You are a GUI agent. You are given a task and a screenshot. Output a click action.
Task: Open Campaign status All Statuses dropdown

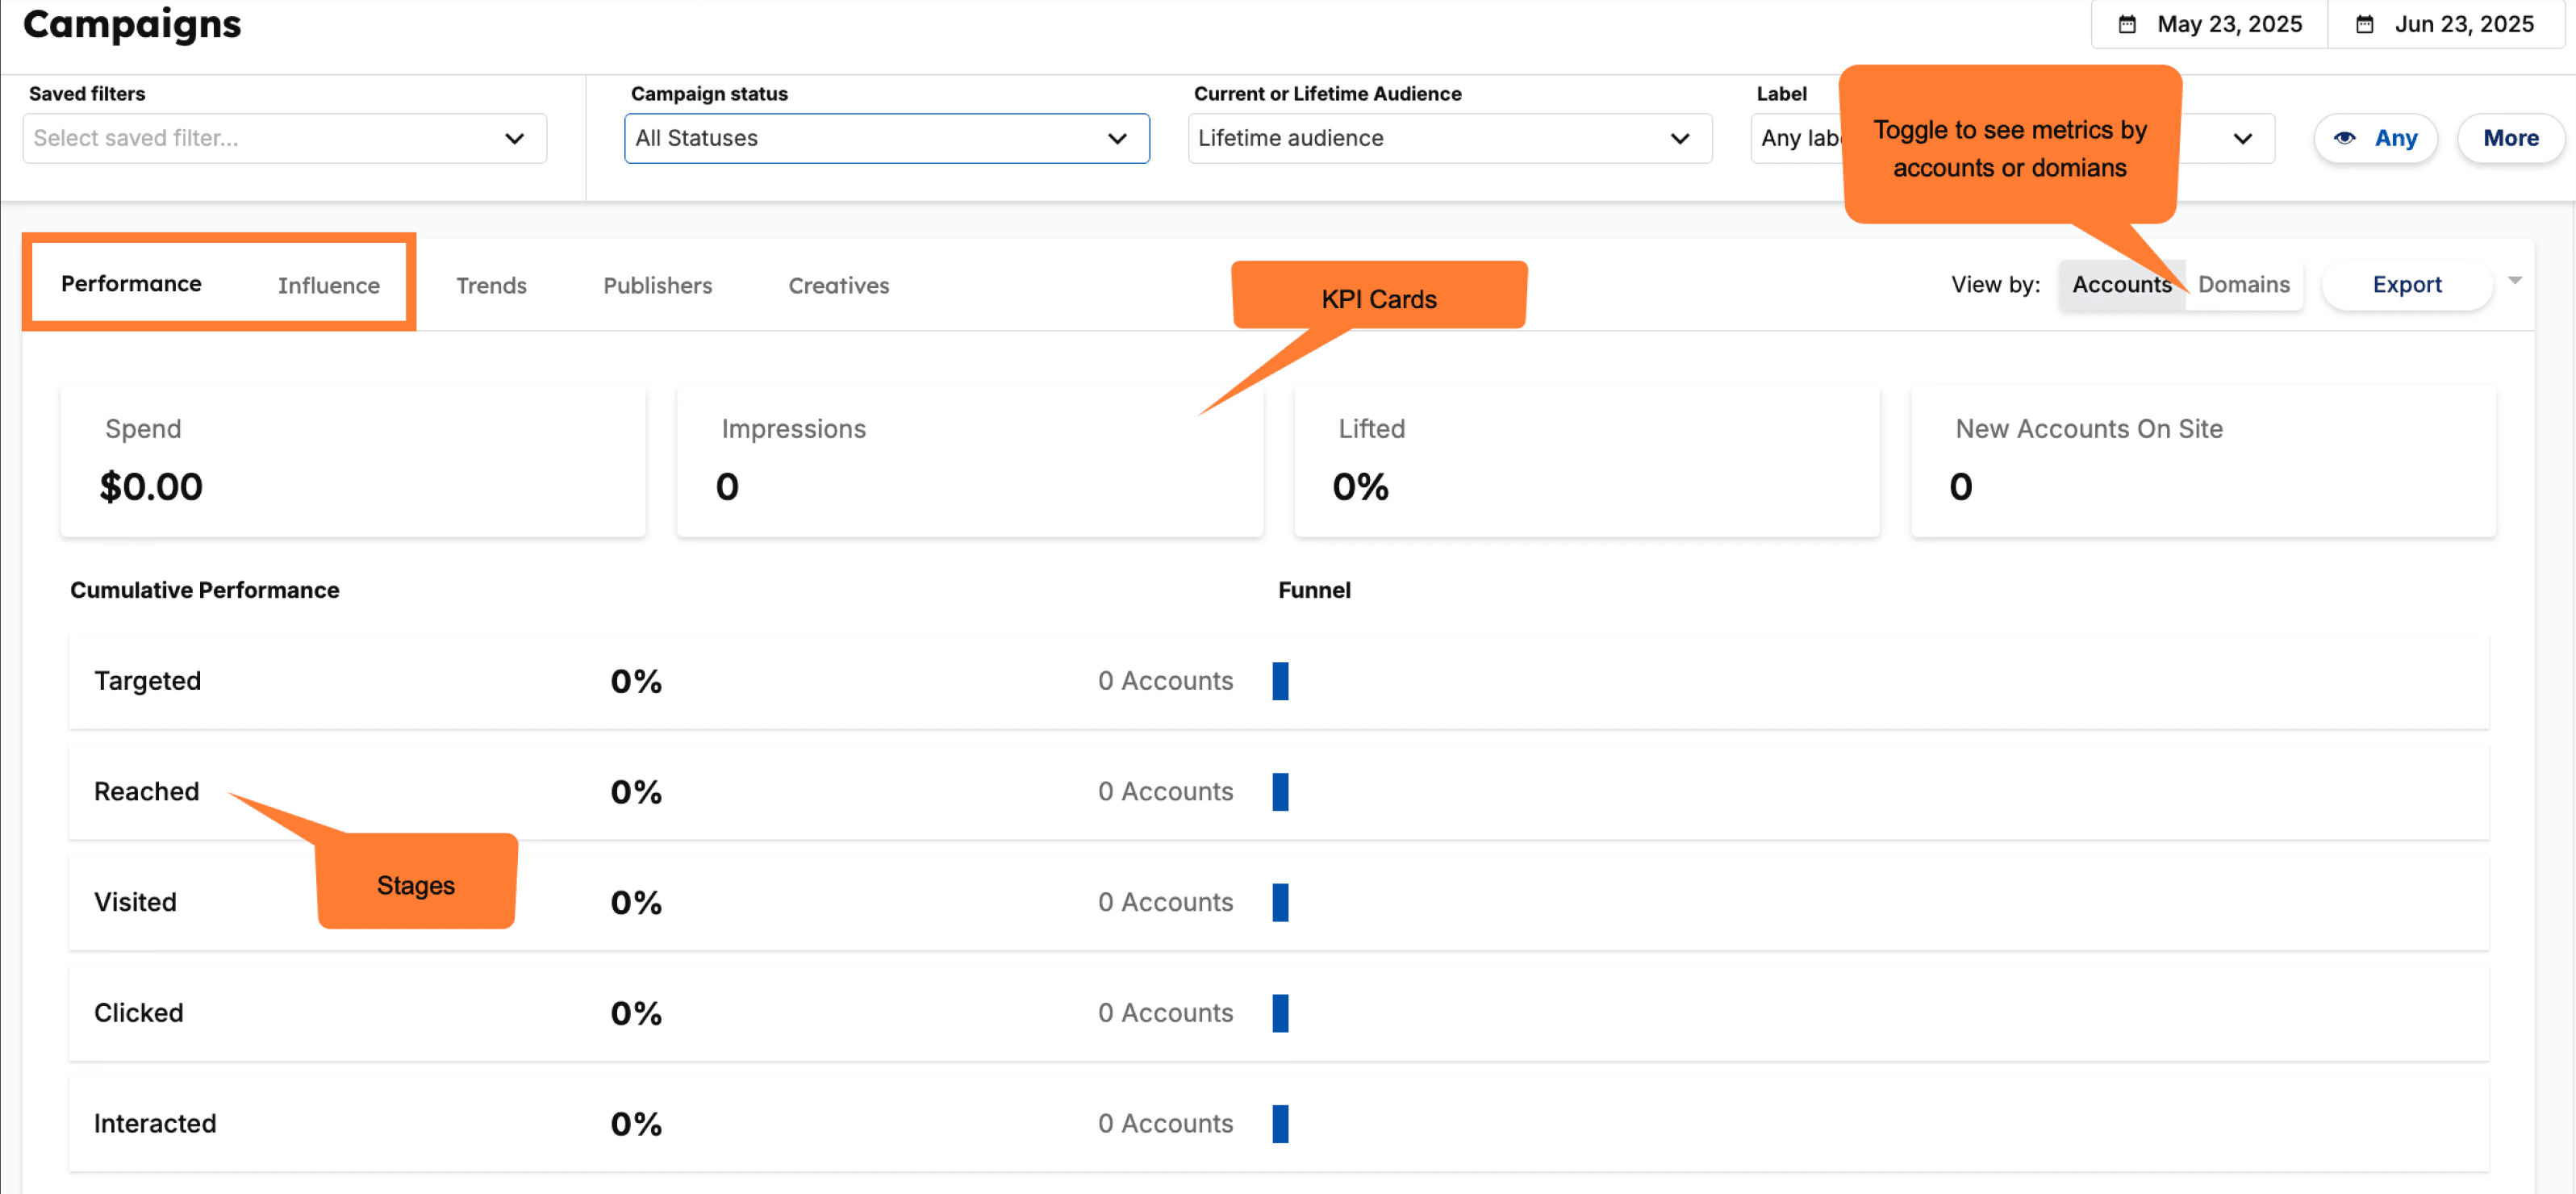[x=886, y=138]
